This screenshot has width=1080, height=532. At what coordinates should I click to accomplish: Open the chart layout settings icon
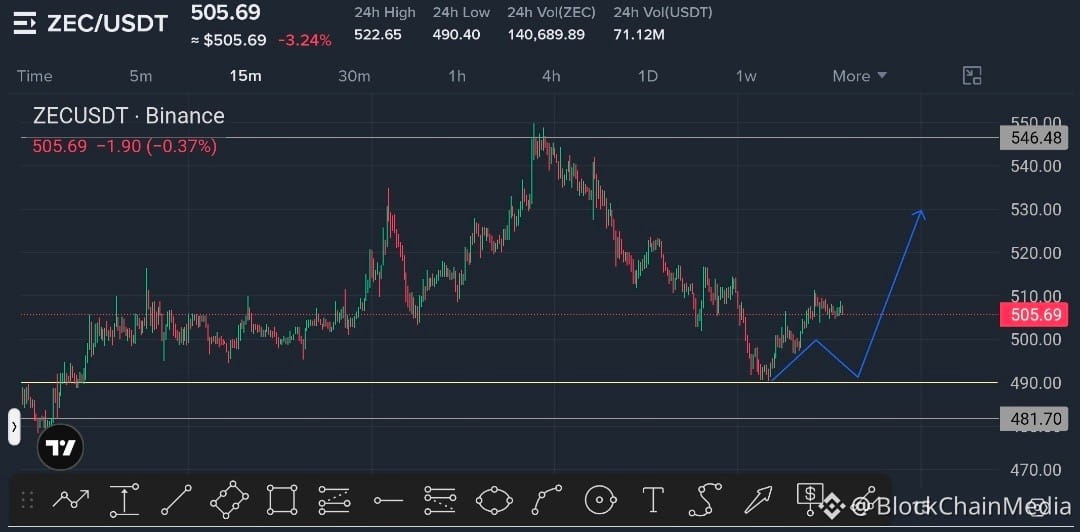click(971, 76)
